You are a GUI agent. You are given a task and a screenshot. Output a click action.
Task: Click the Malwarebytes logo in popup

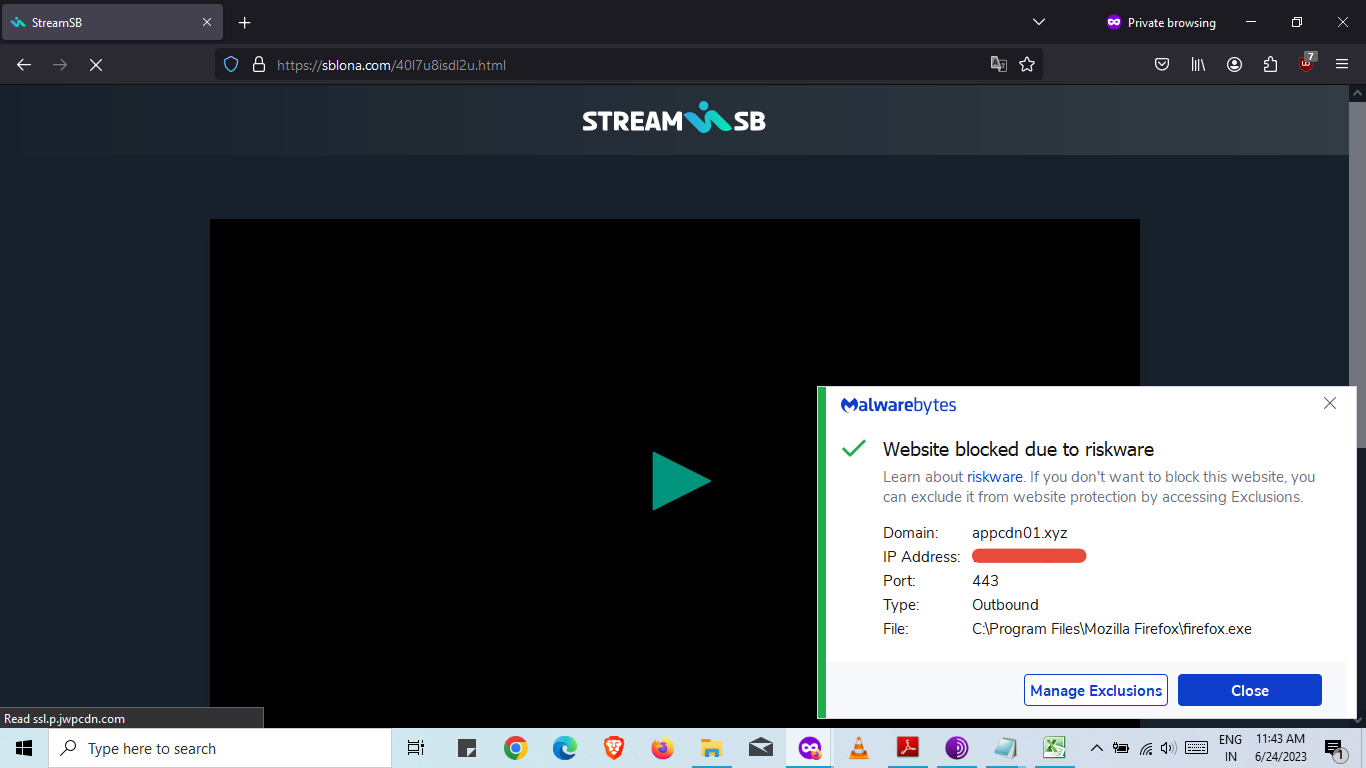tap(898, 405)
